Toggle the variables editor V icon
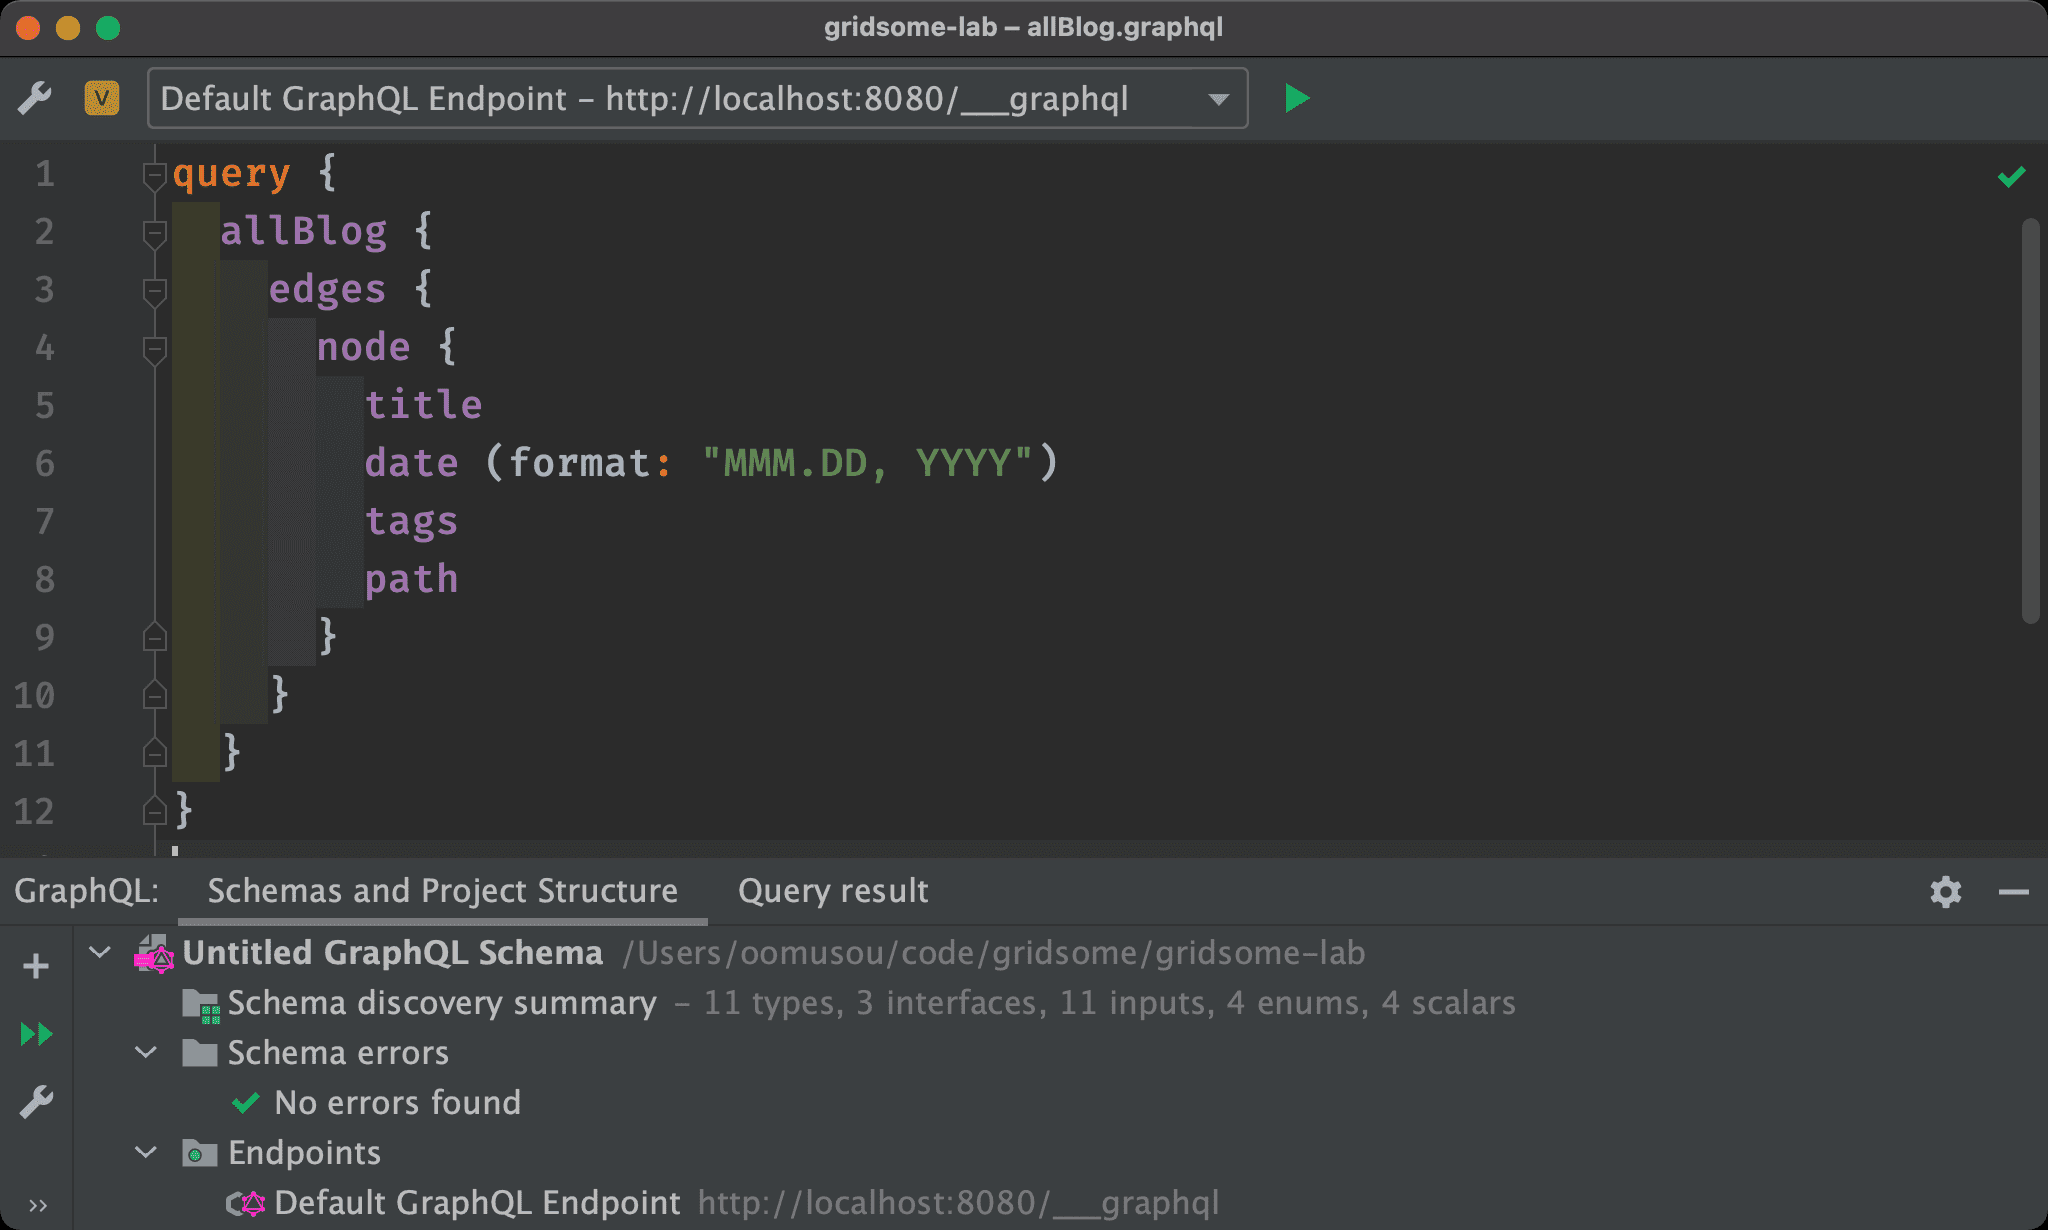This screenshot has height=1230, width=2048. pos(102,98)
